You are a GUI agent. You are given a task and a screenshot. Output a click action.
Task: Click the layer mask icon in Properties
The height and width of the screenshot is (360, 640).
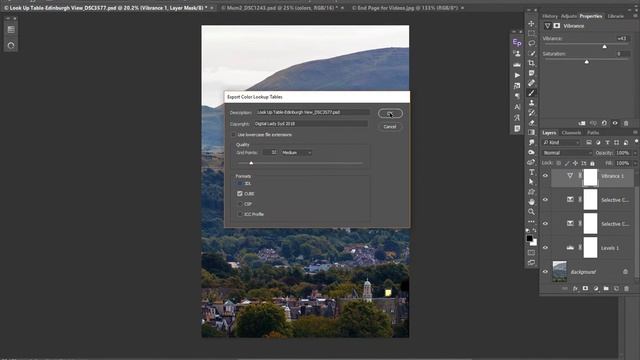tap(557, 26)
